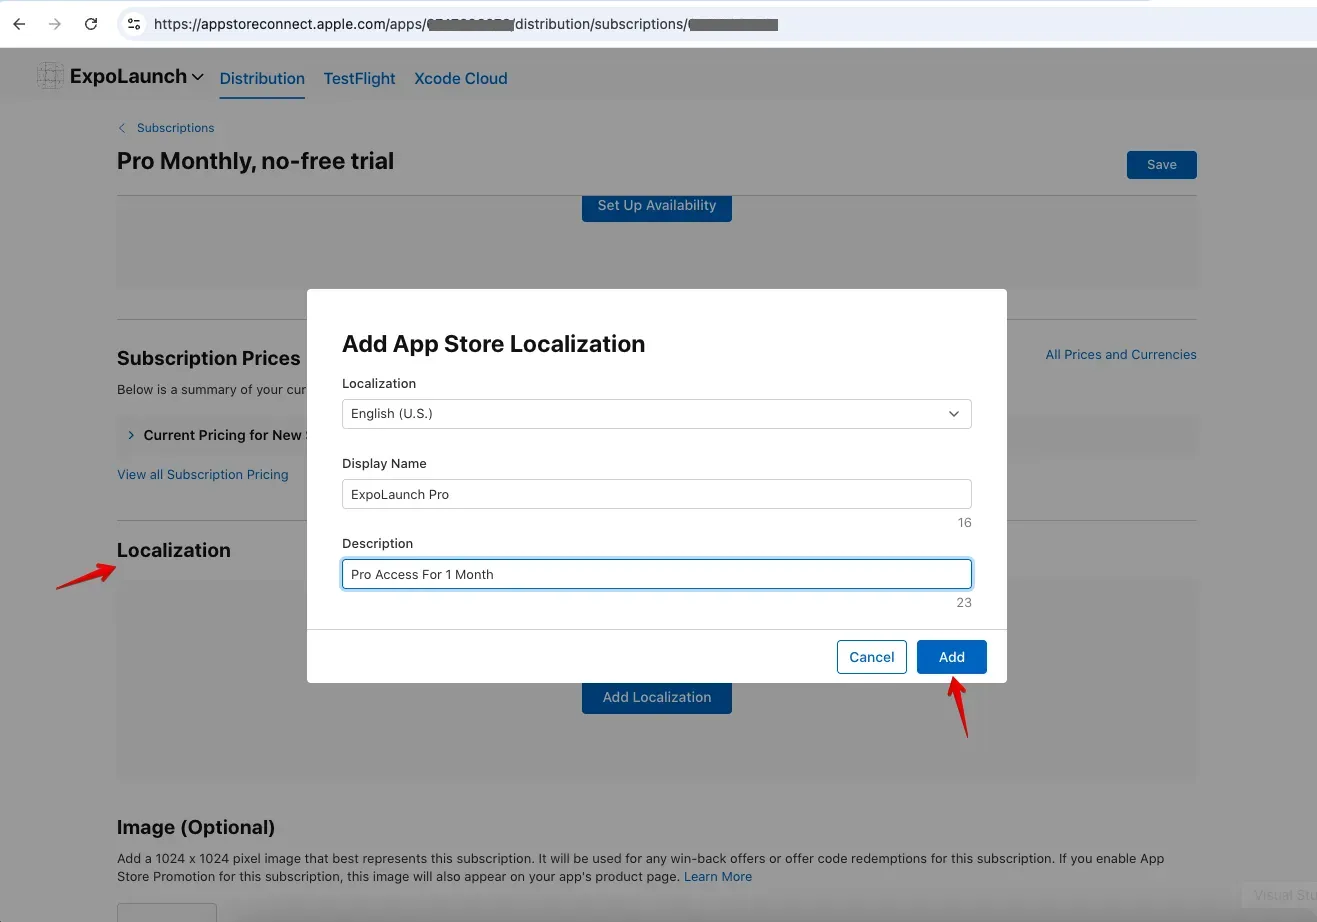The height and width of the screenshot is (922, 1317).
Task: Click Add Localization button behind dialog
Action: point(657,698)
